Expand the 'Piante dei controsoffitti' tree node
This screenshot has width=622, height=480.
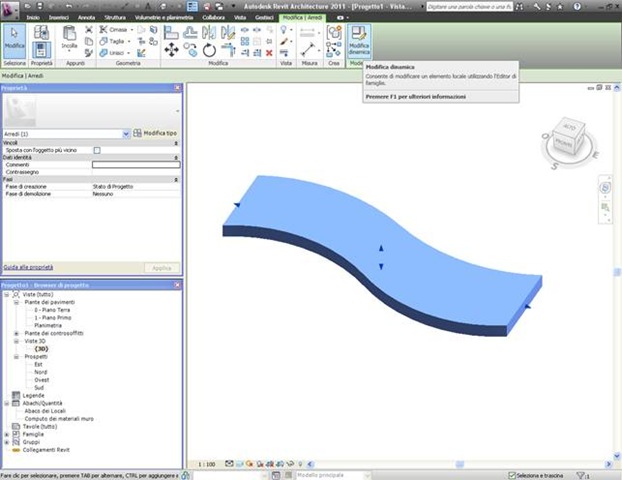[16, 332]
